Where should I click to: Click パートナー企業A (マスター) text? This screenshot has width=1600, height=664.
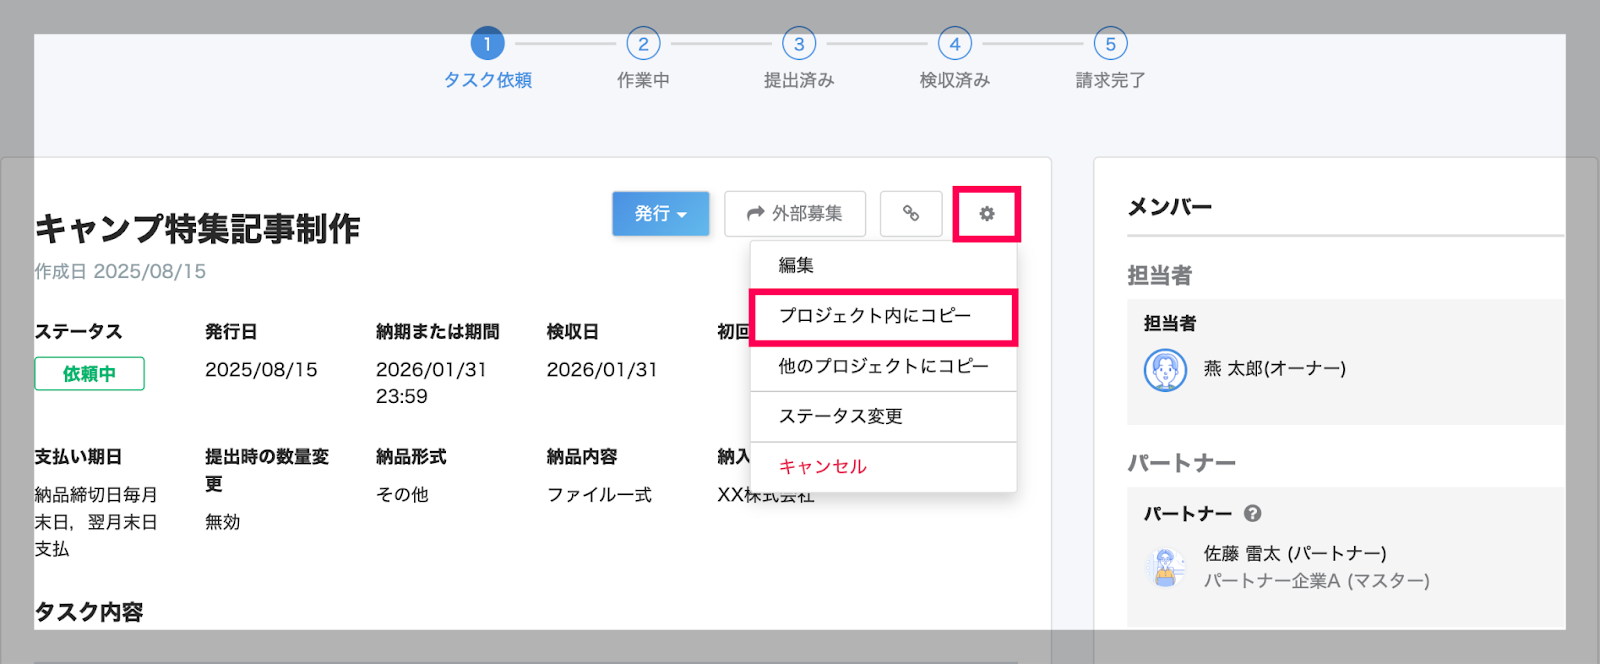(x=1316, y=581)
